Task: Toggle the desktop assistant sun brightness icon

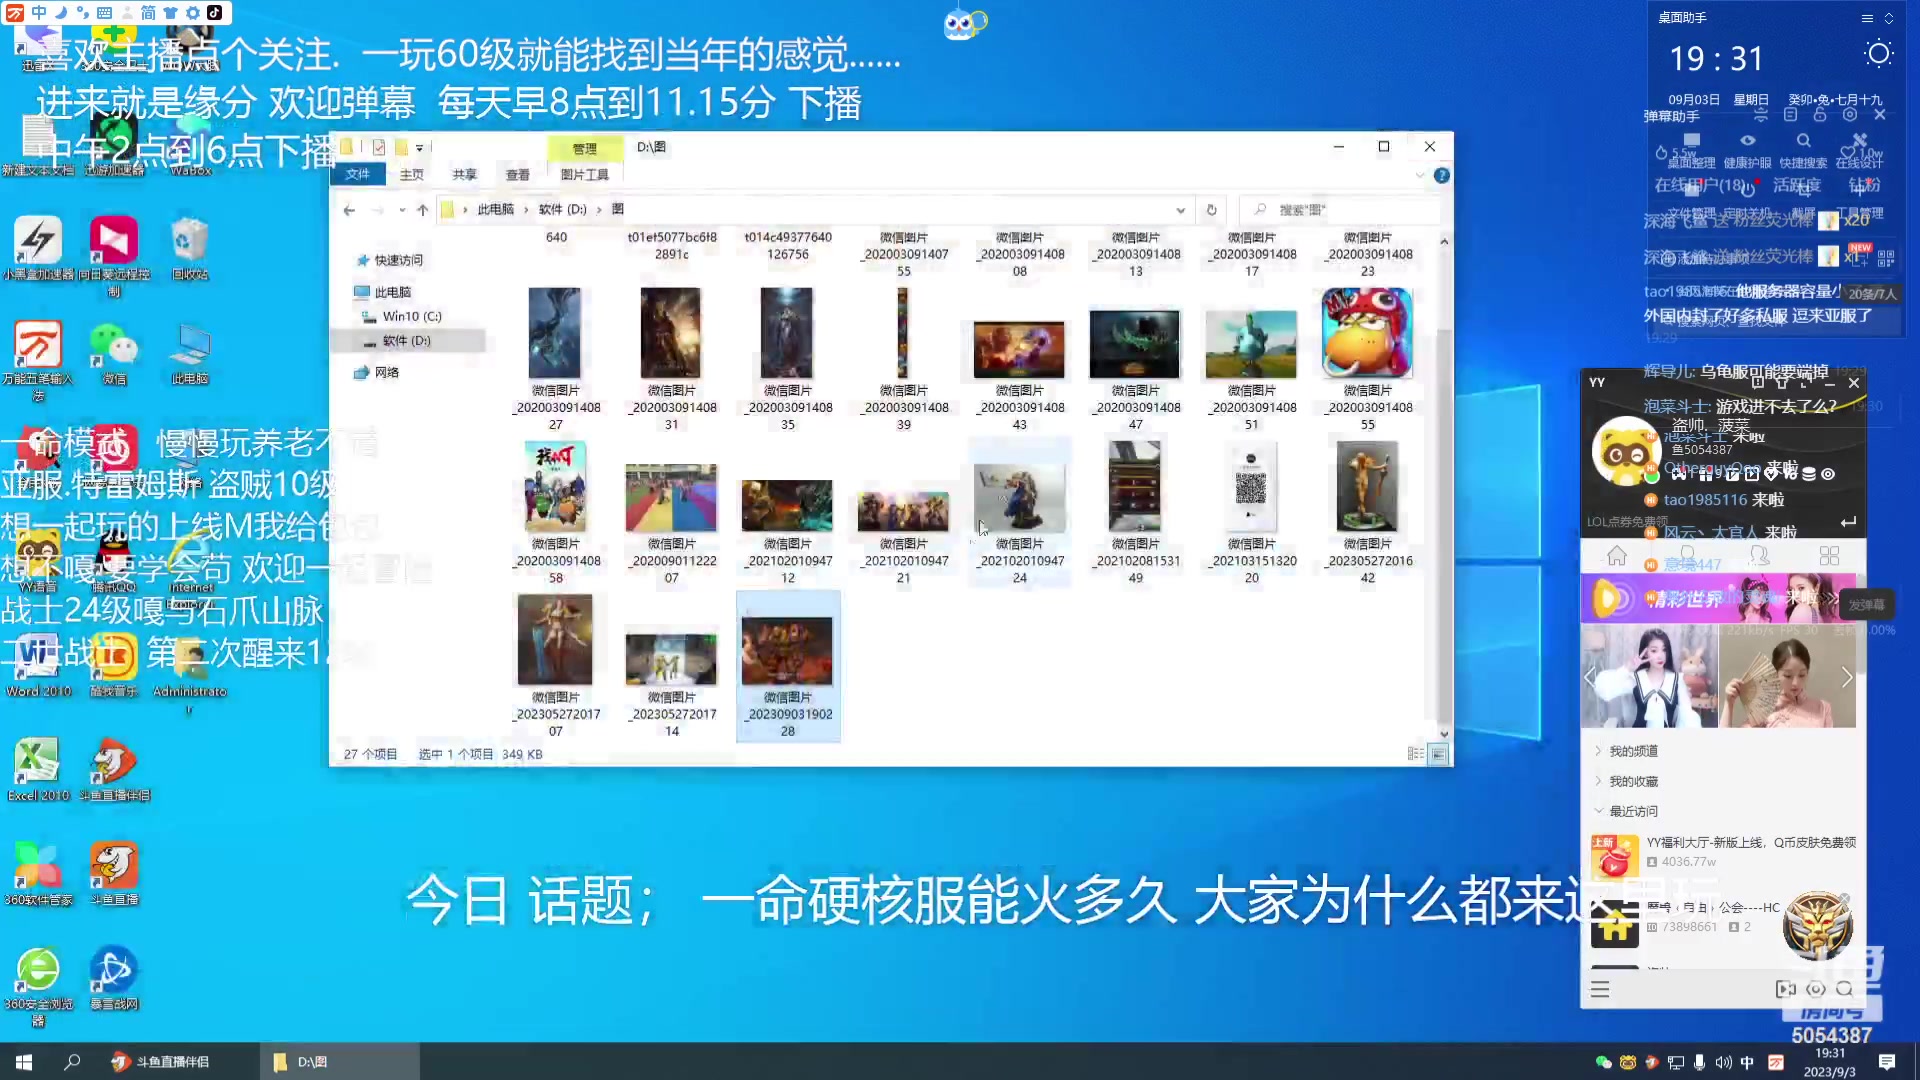Action: [1879, 54]
